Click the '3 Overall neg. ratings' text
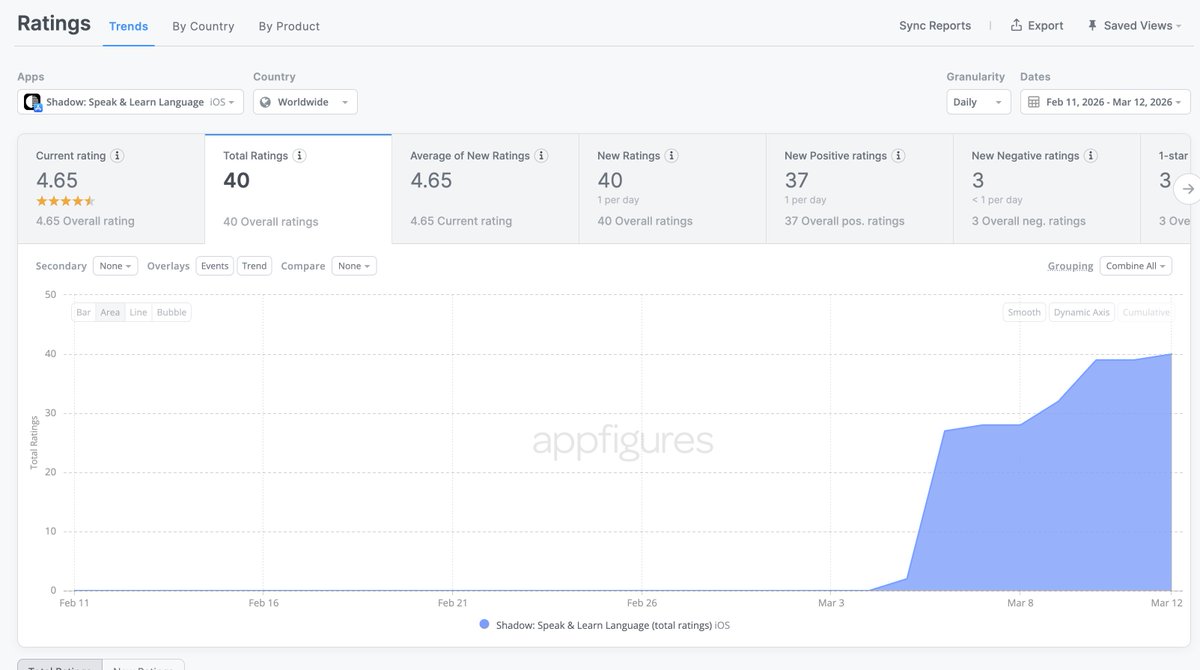 (x=1028, y=221)
